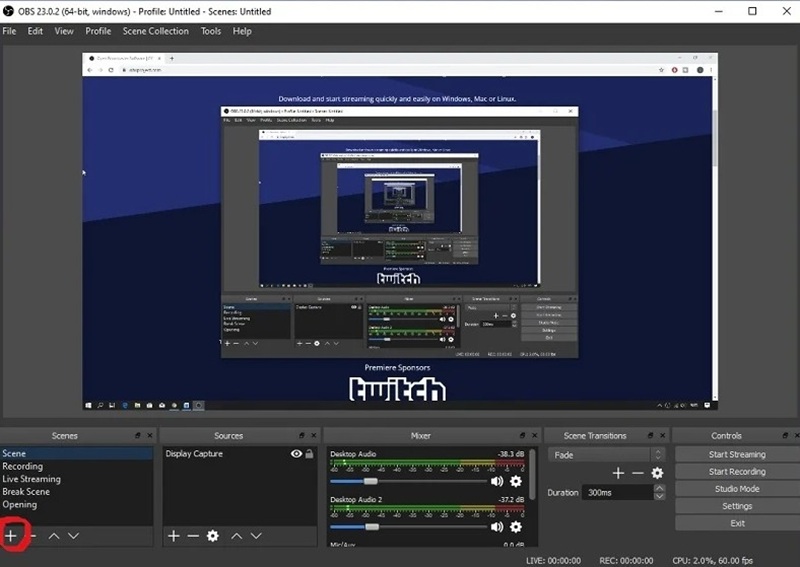Move source up in Sources panel
The width and height of the screenshot is (800, 567).
[236, 536]
